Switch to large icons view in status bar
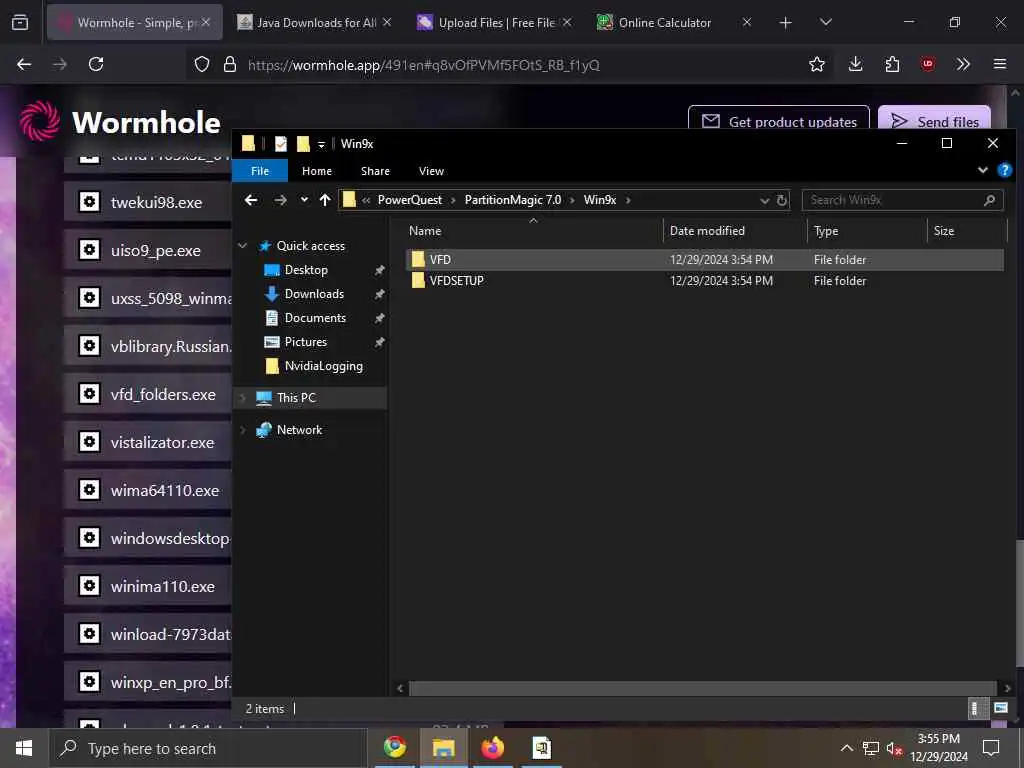This screenshot has height=768, width=1024. click(x=1000, y=708)
